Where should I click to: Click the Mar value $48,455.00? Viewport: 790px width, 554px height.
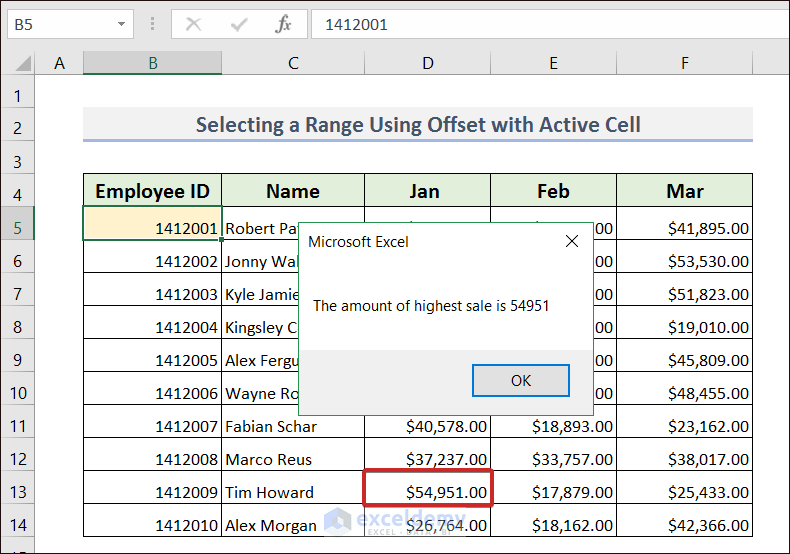point(684,388)
